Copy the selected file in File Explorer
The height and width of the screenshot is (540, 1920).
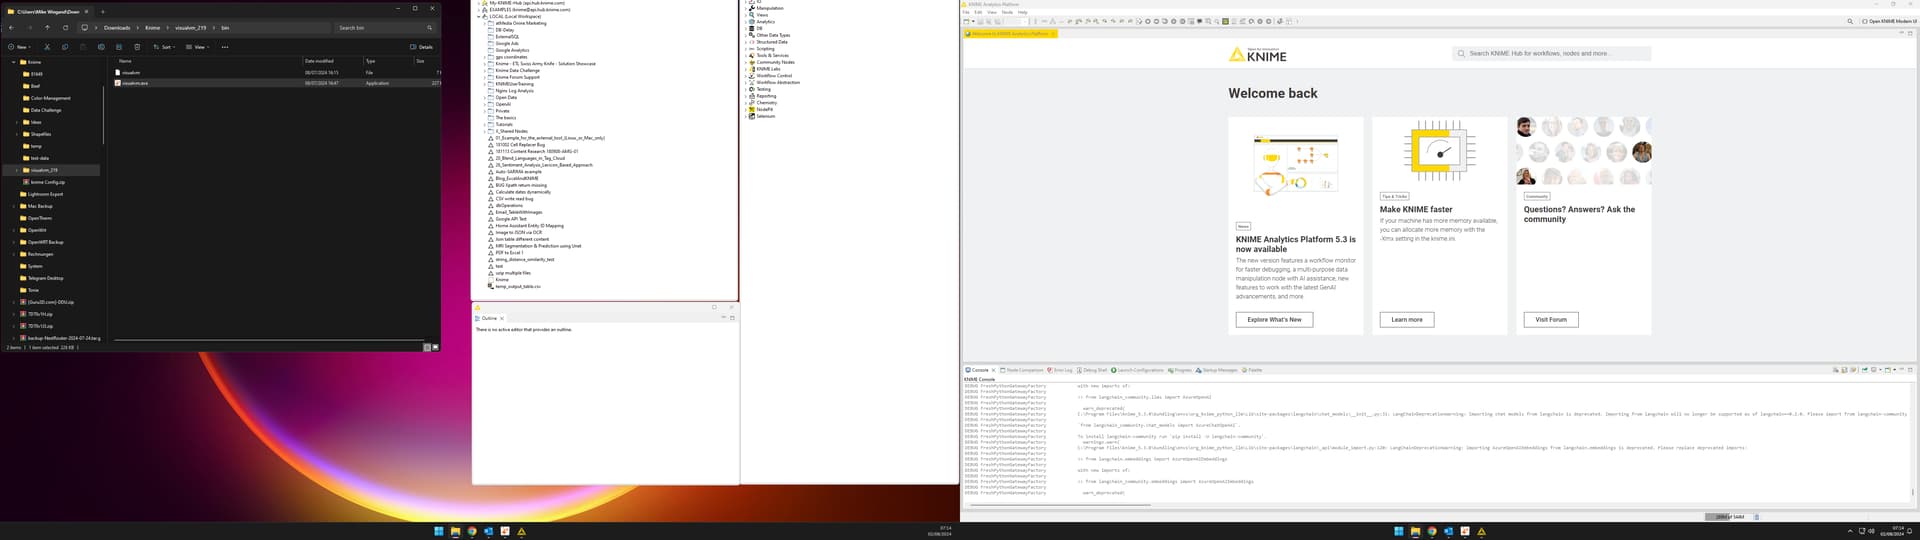click(x=65, y=47)
